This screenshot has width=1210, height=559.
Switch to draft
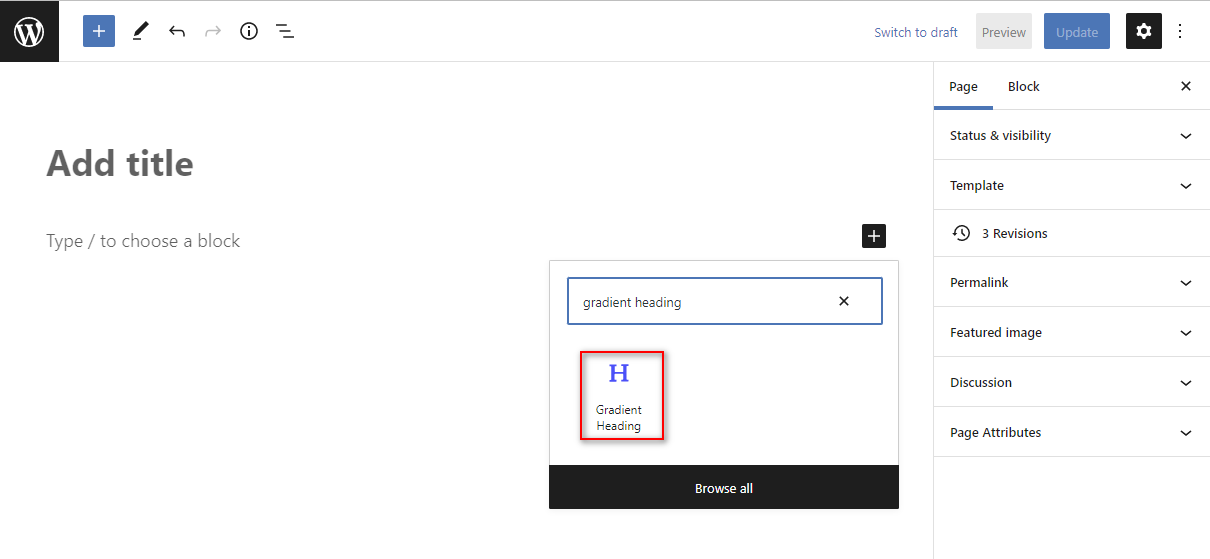[x=916, y=32]
